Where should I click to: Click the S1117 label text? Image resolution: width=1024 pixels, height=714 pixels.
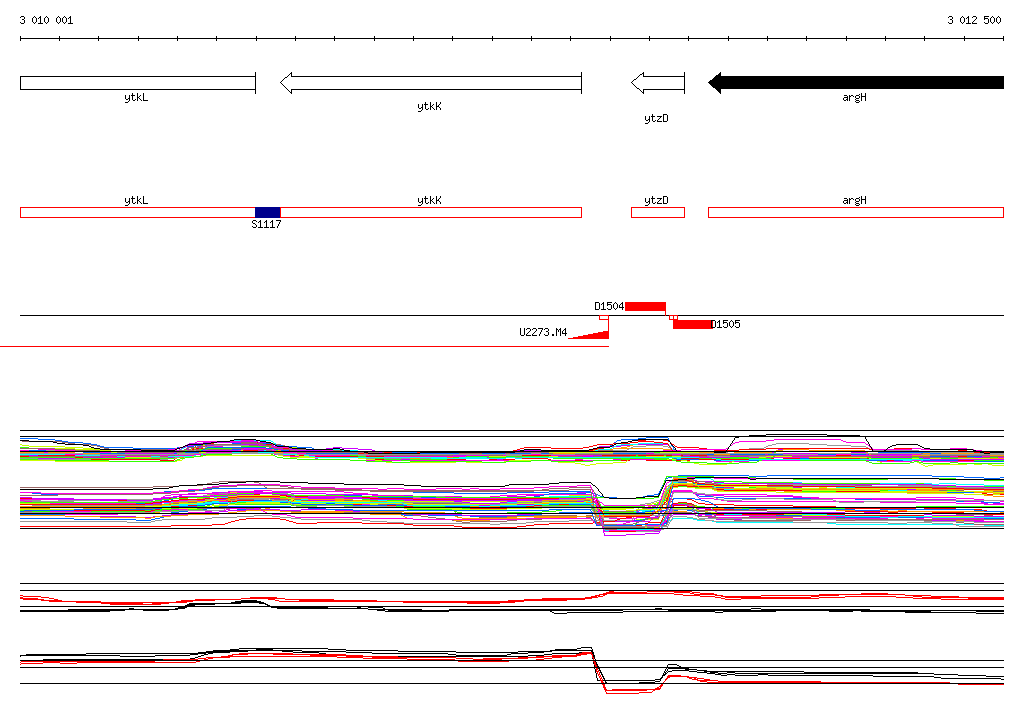[x=266, y=224]
